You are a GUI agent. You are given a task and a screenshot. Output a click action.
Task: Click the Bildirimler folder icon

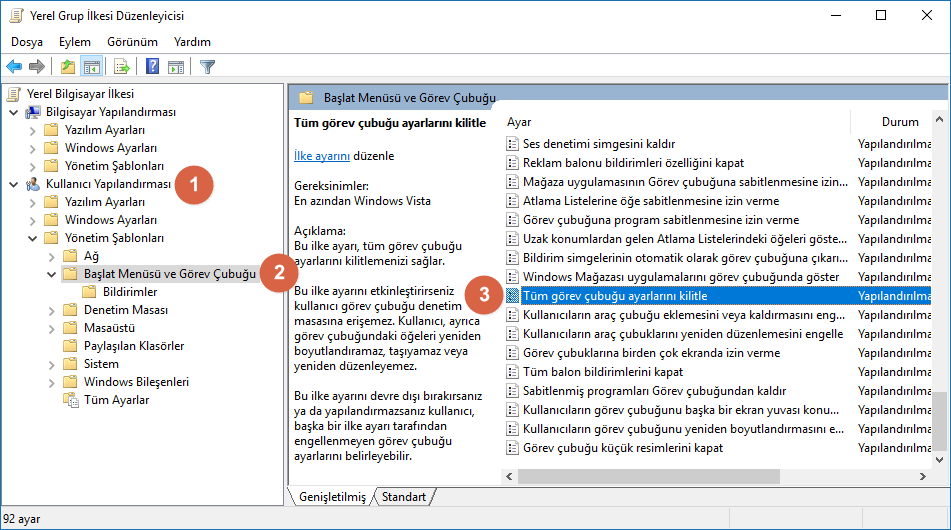pyautogui.click(x=90, y=292)
